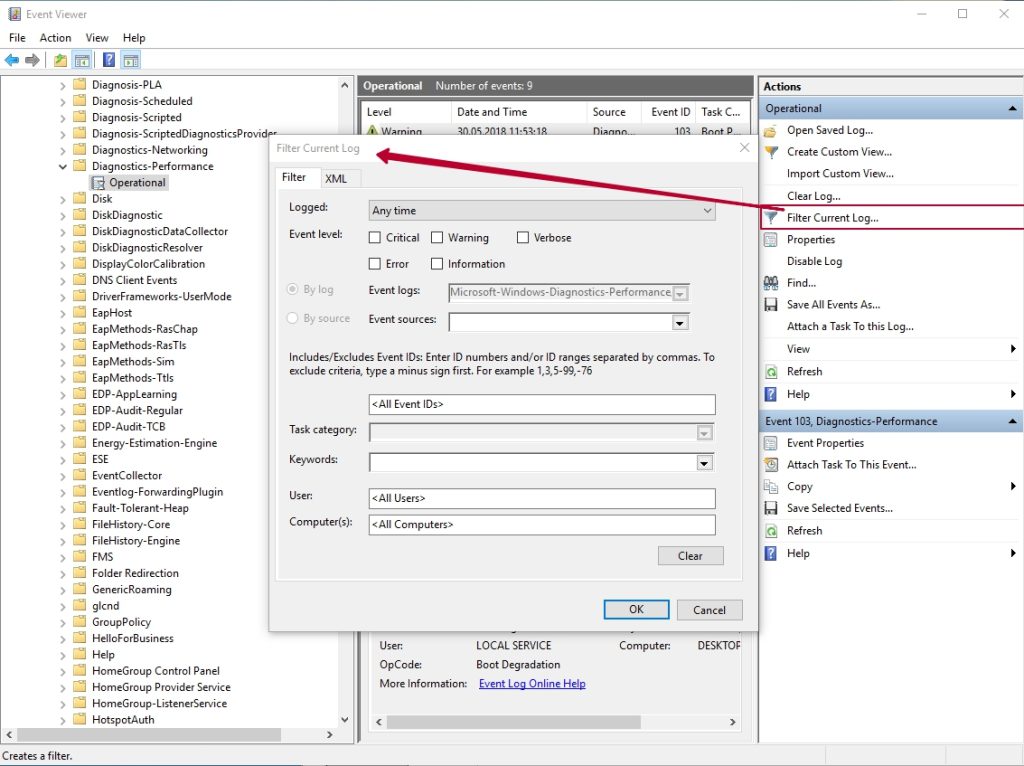Click Show/Hide Action Pane toolbar icon
The width and height of the screenshot is (1024, 766).
131,60
